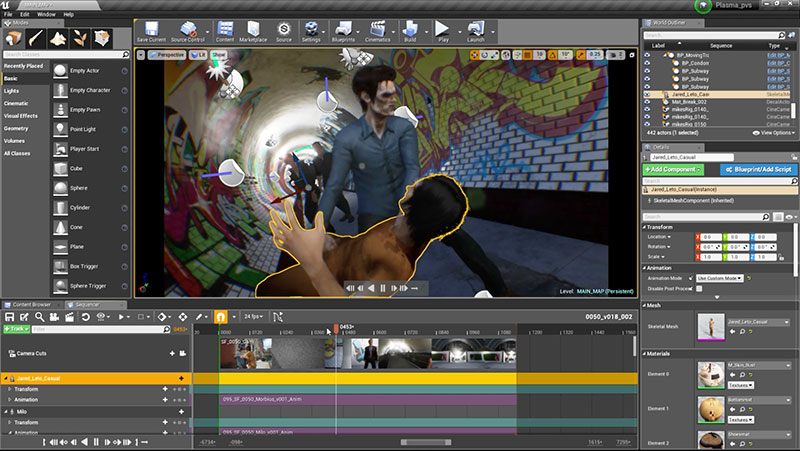Screen dimensions: 800x451
Task: Expand the Transform track under Jared_Leto_Casual
Action: click(11, 390)
